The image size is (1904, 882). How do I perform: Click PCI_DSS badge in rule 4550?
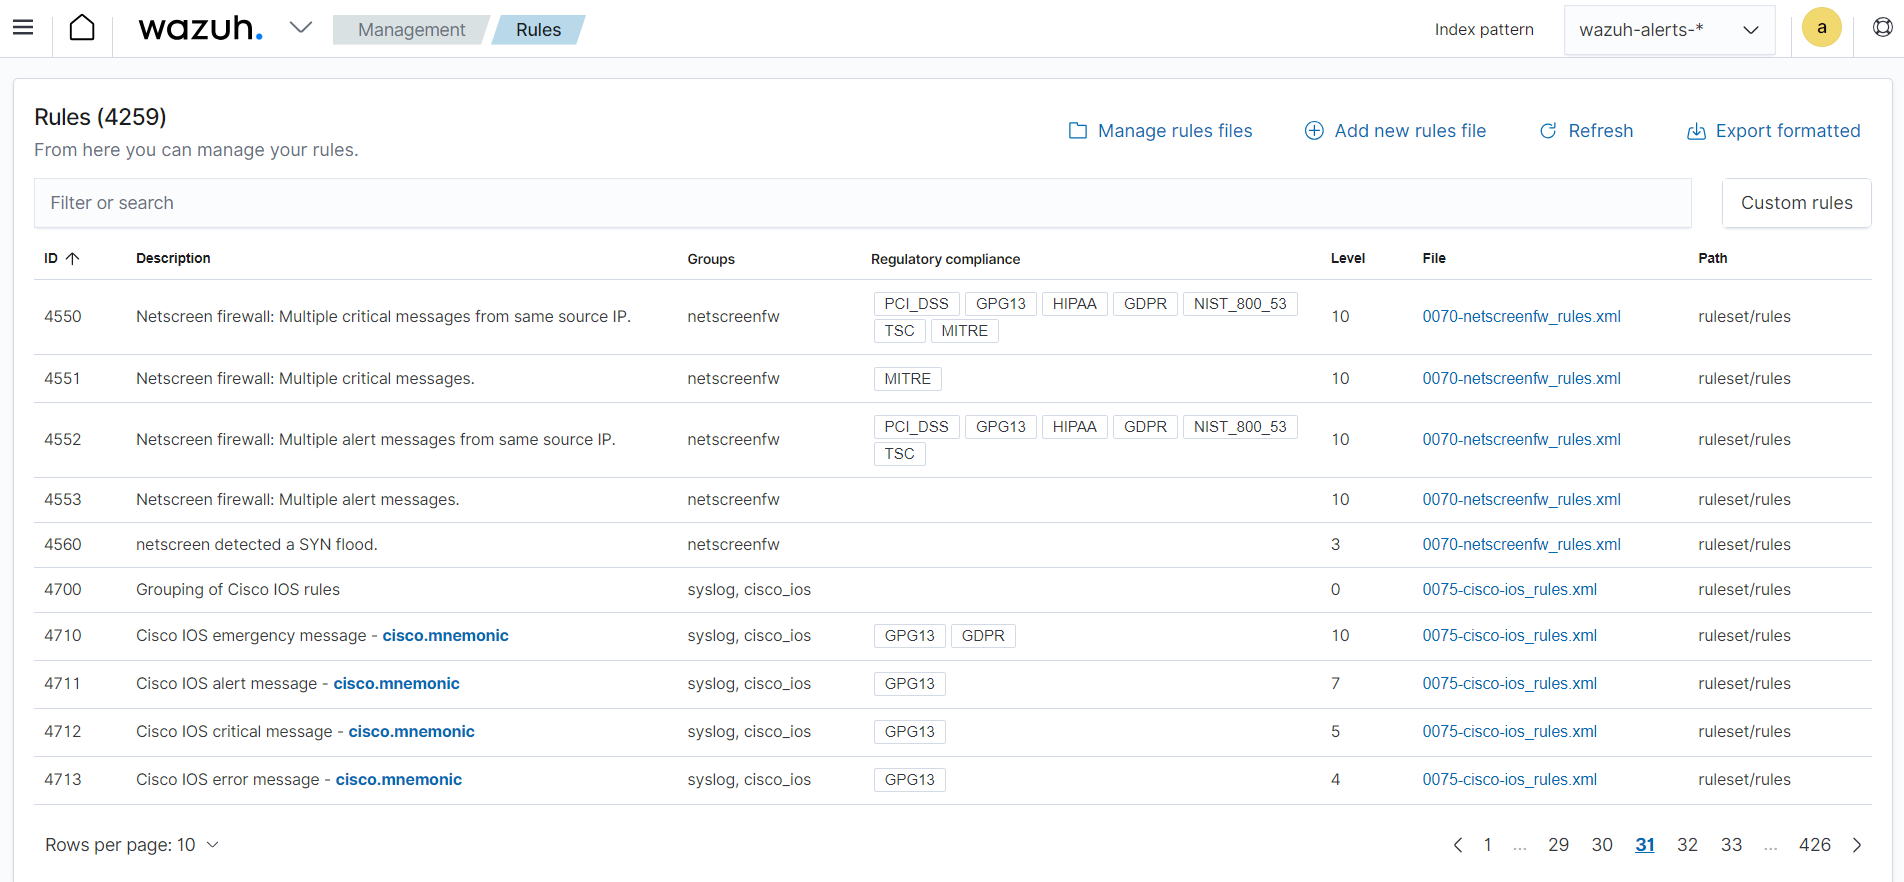916,304
